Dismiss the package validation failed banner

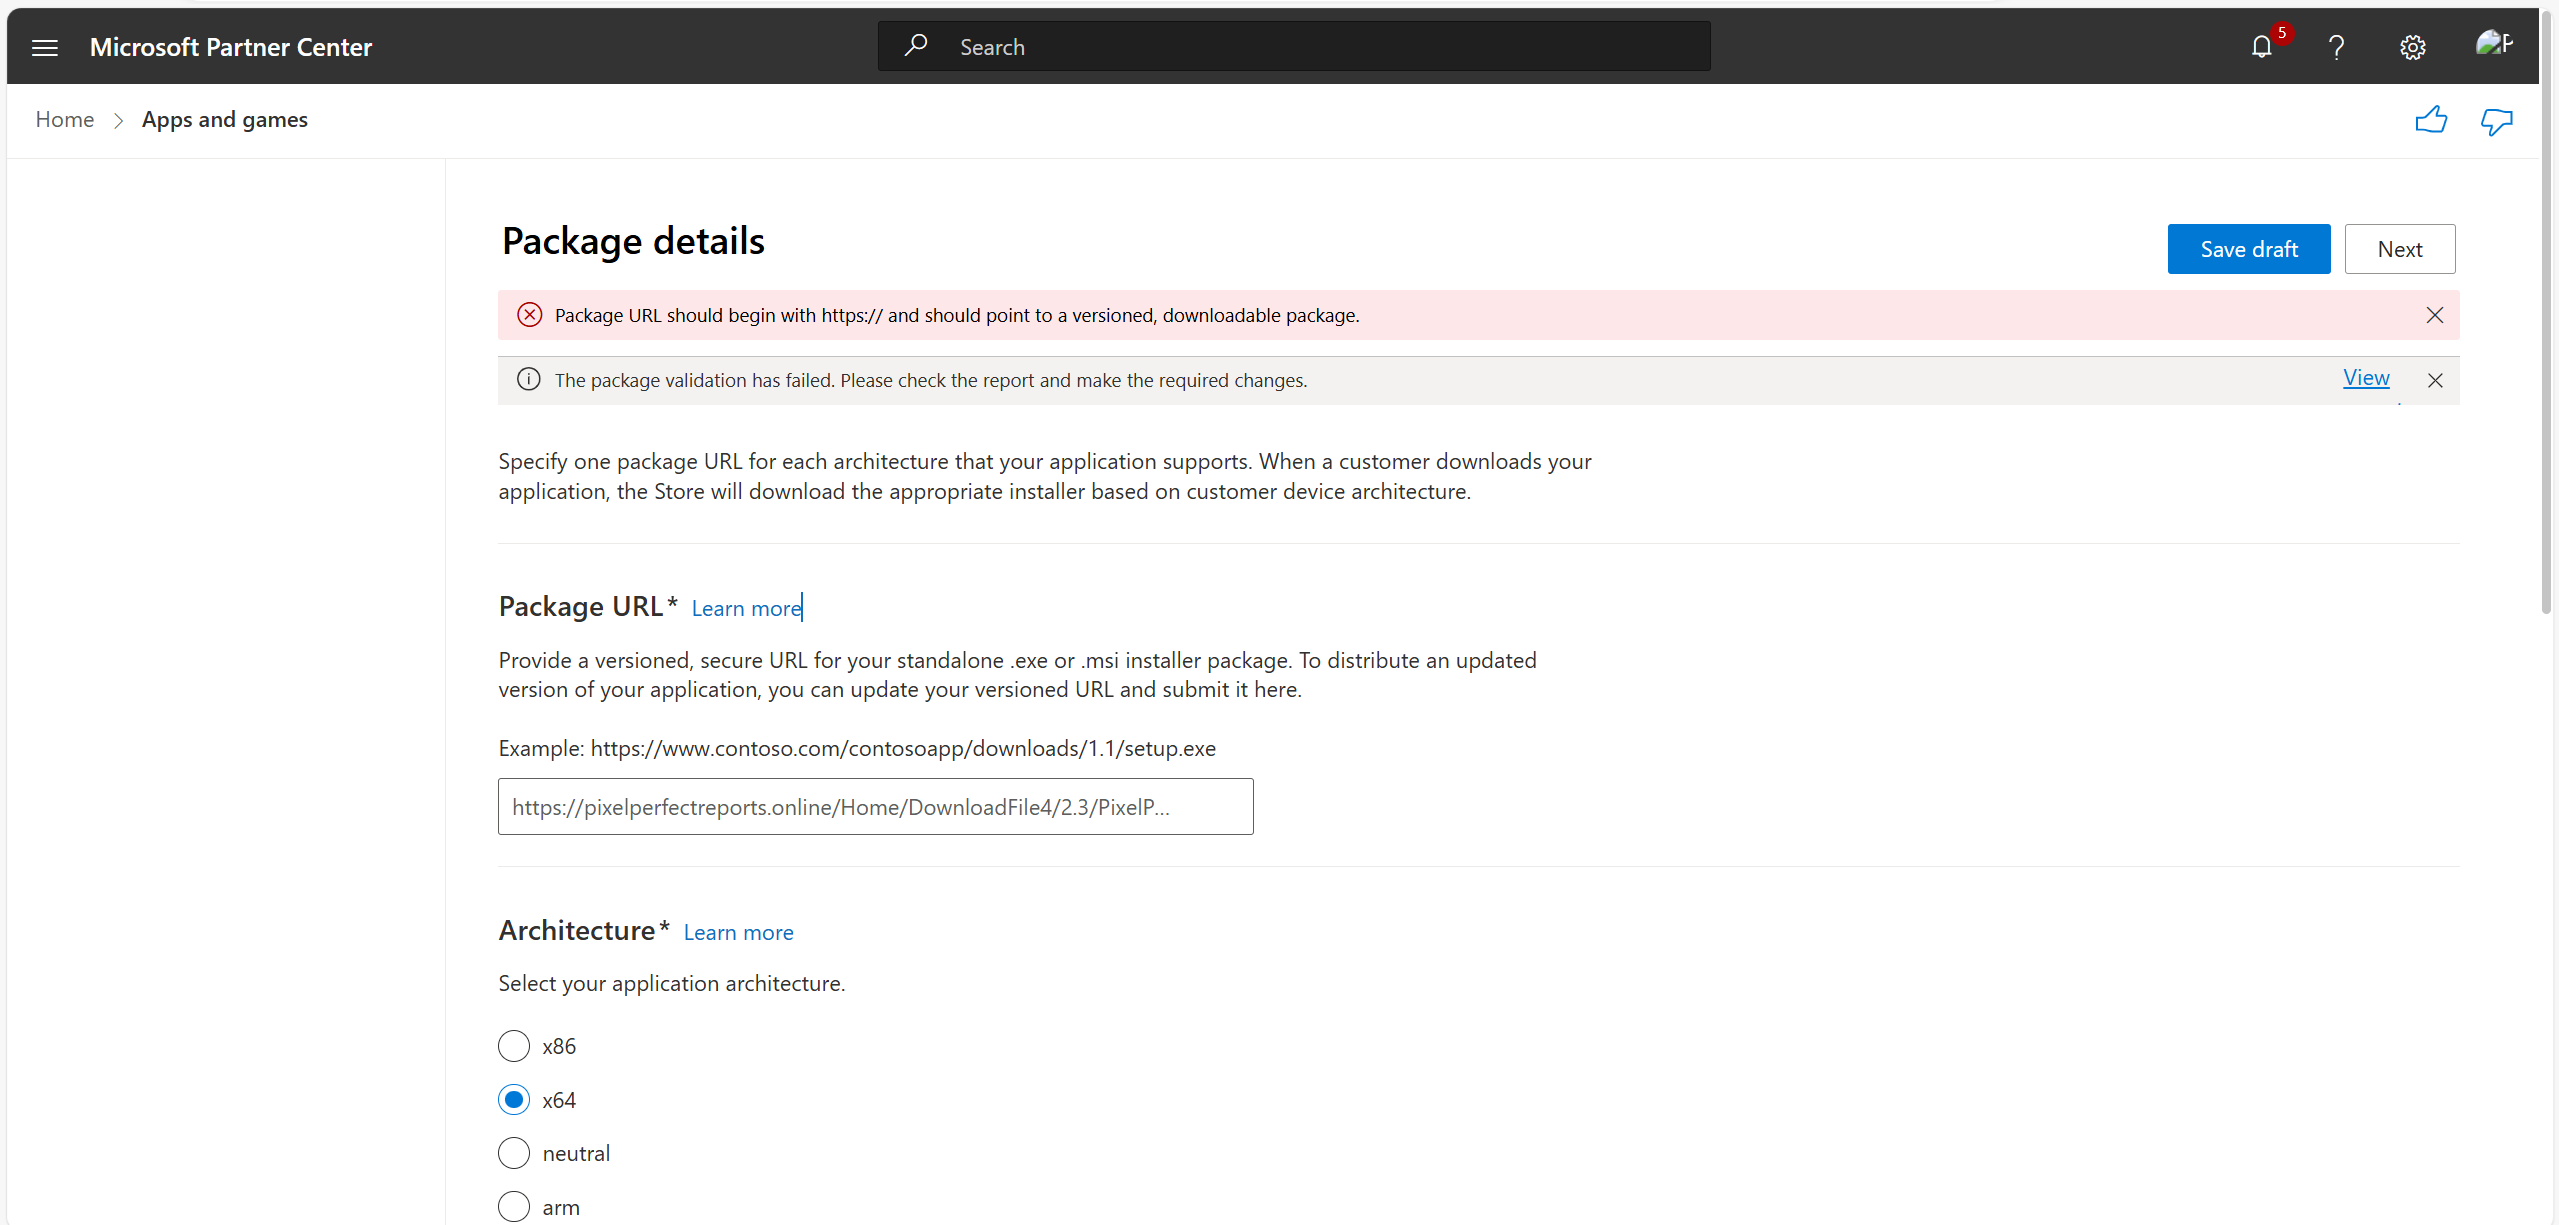[x=2435, y=380]
